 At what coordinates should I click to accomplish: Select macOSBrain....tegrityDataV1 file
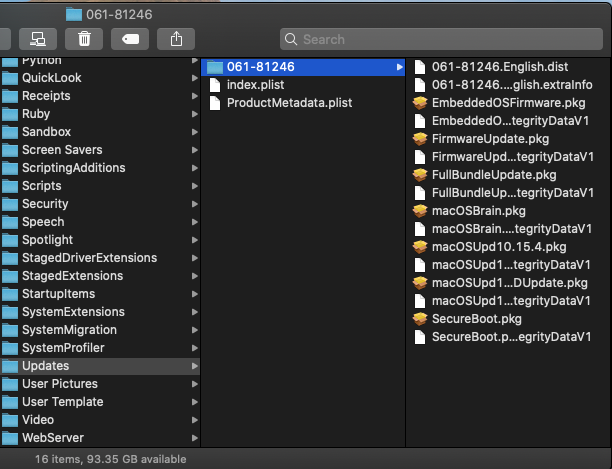point(509,229)
